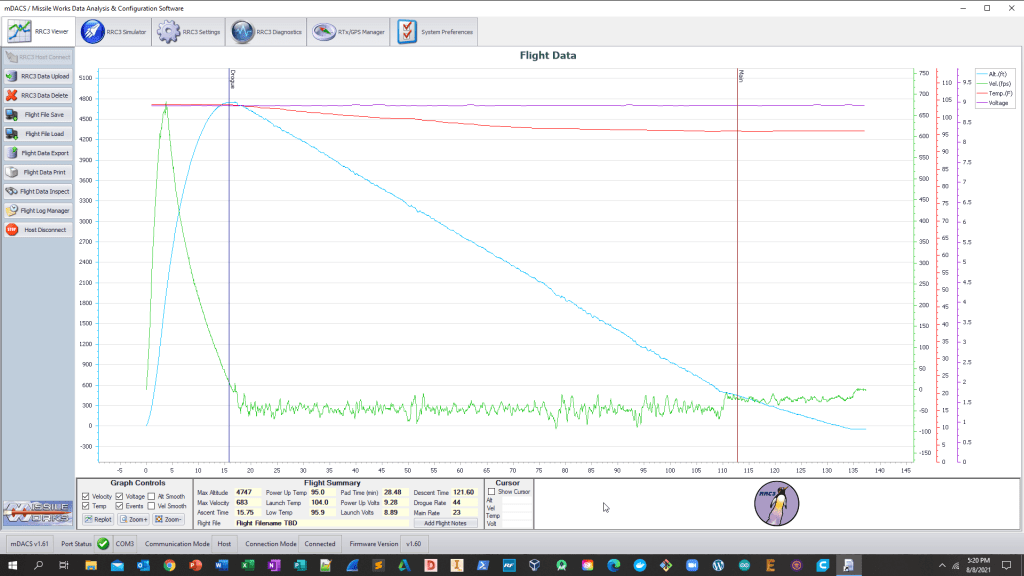Click the red Host Disconnect button

tap(38, 229)
